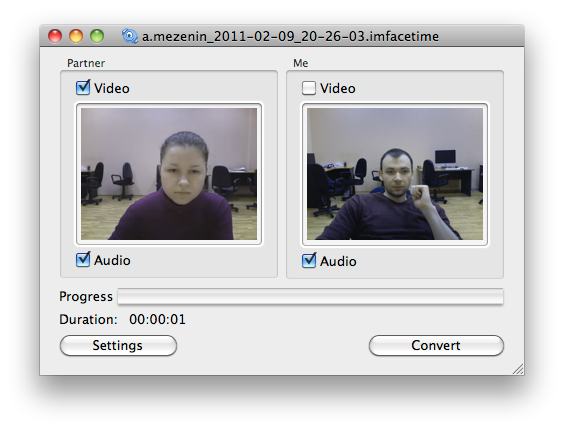The height and width of the screenshot is (430, 564).
Task: Click the Partner group heading label
Action: tap(86, 63)
